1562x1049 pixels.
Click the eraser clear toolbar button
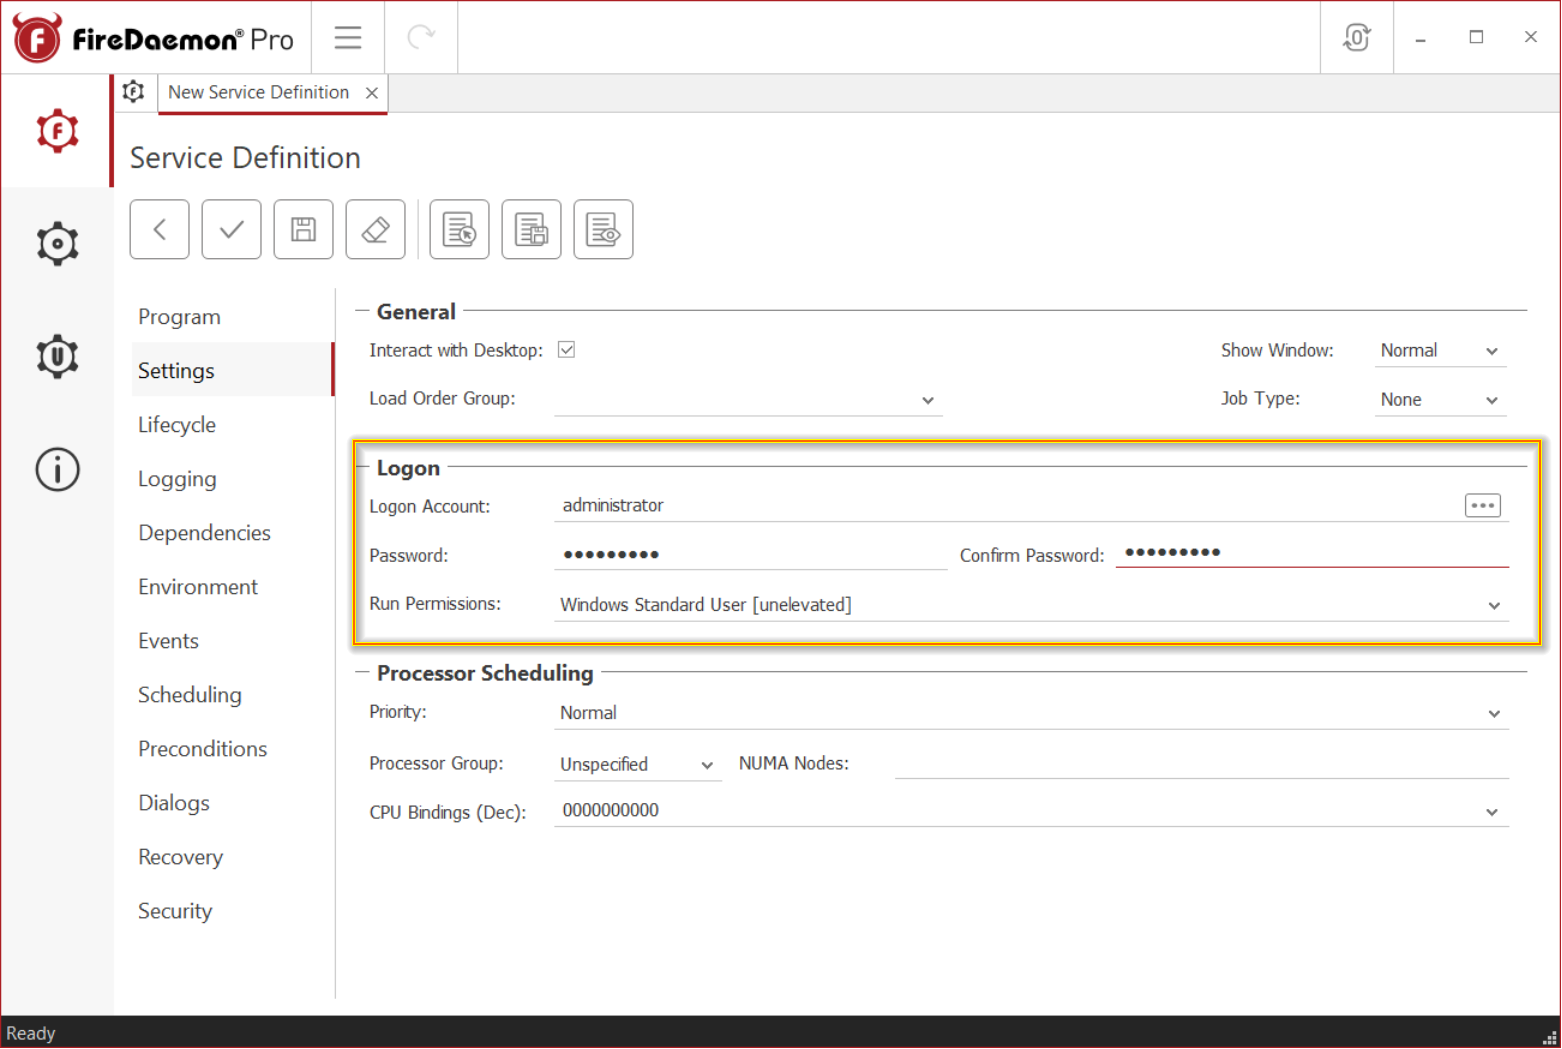coord(375,230)
